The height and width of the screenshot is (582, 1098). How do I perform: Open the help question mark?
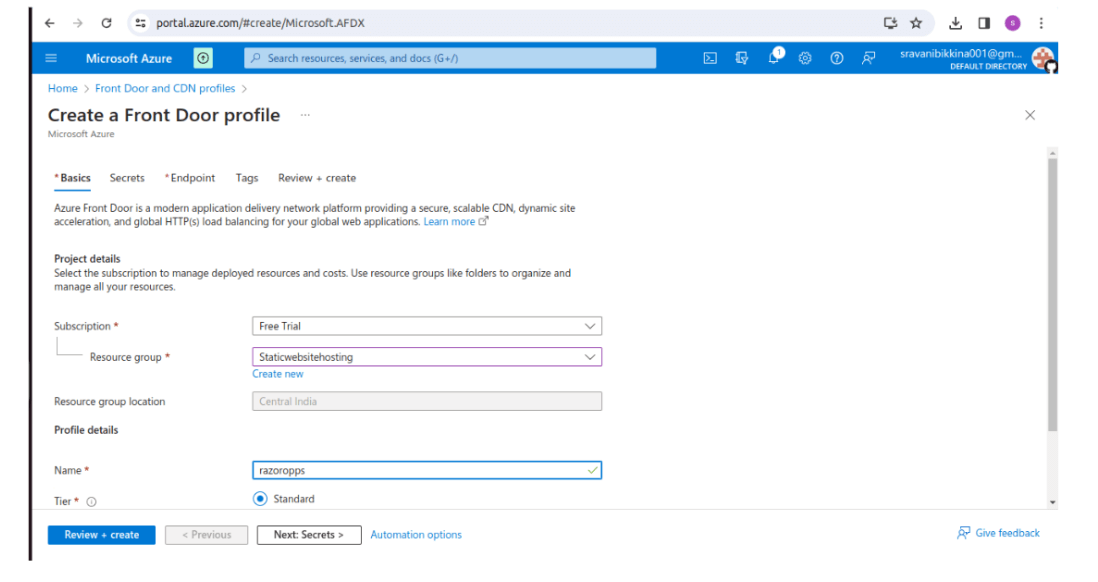(x=837, y=58)
